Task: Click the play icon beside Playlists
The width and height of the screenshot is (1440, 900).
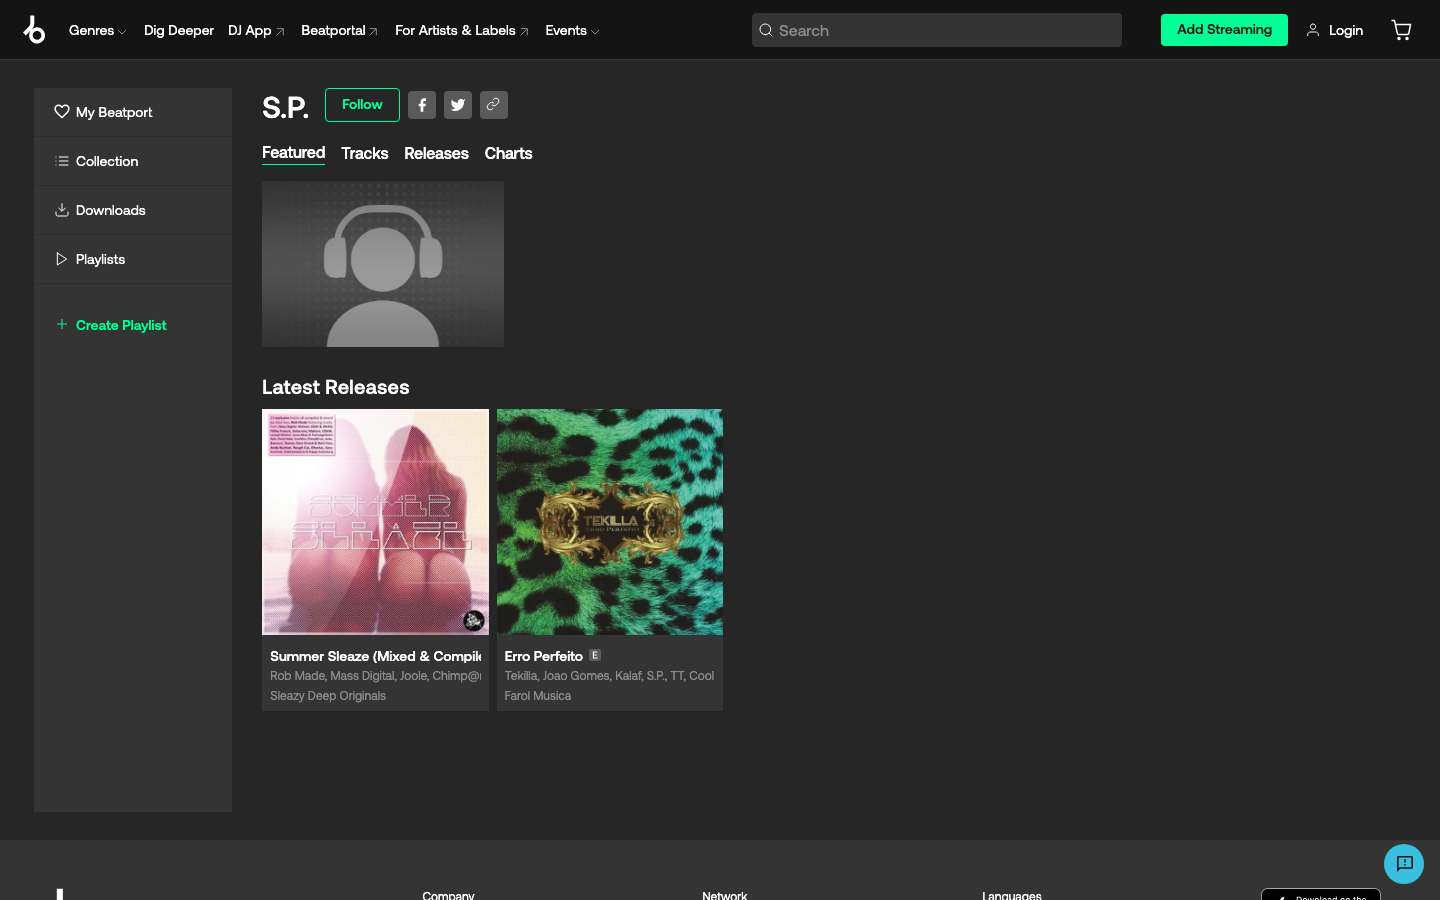Action: 62,259
